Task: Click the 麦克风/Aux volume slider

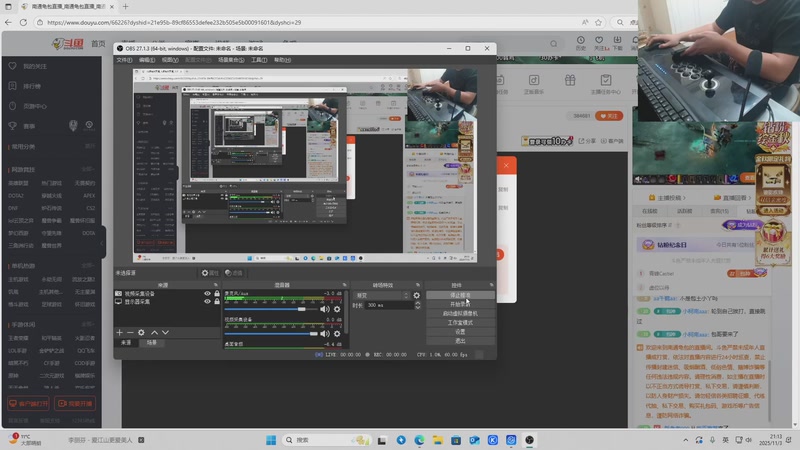Action: click(271, 309)
